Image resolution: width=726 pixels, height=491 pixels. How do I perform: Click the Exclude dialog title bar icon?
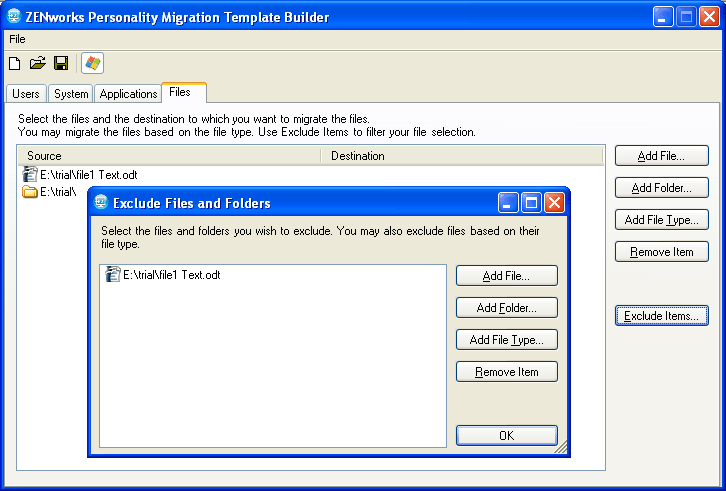[101, 202]
